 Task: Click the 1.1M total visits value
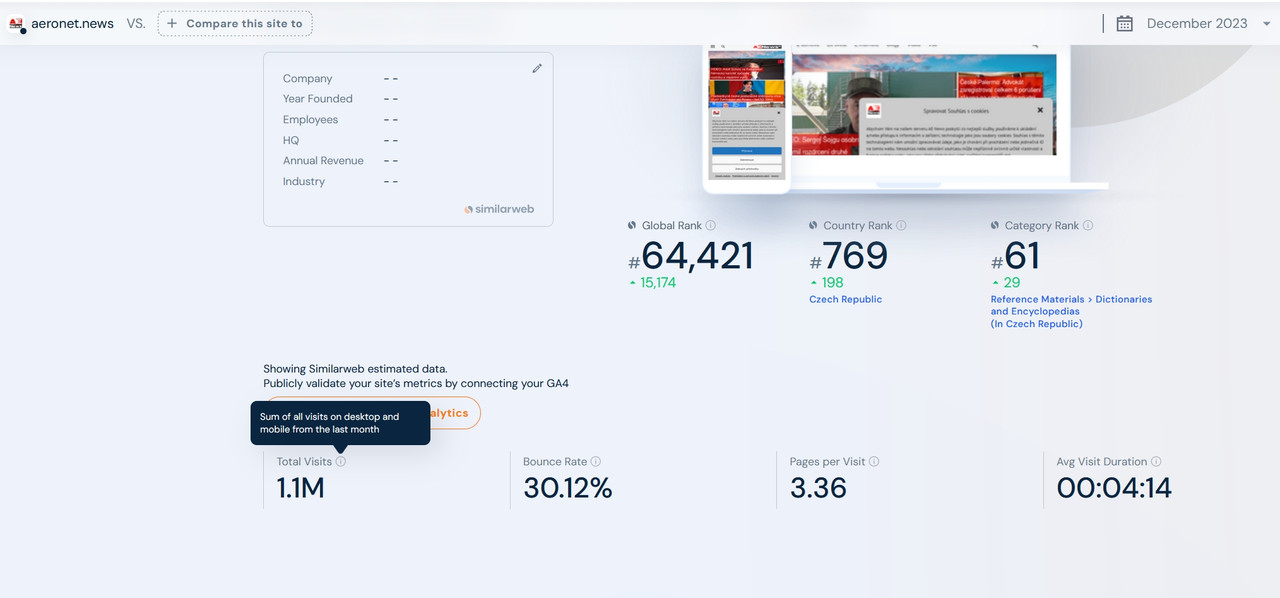pos(301,488)
